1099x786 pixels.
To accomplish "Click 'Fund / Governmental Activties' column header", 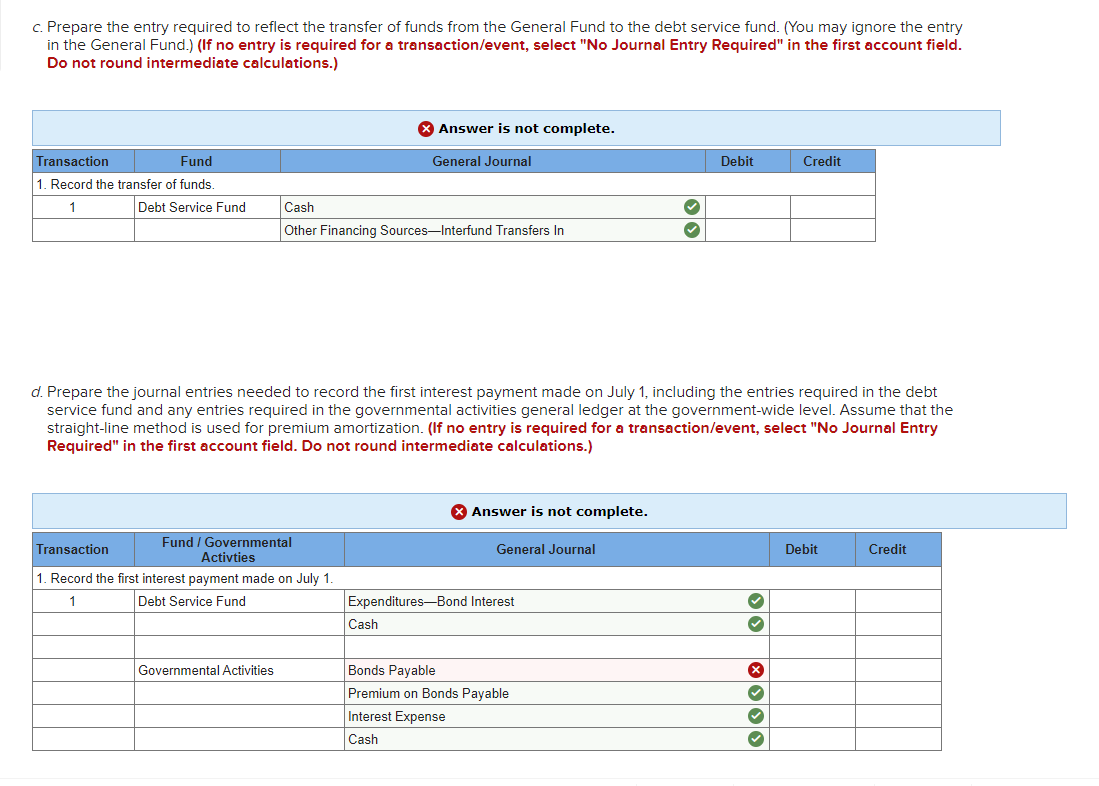I will click(x=239, y=550).
